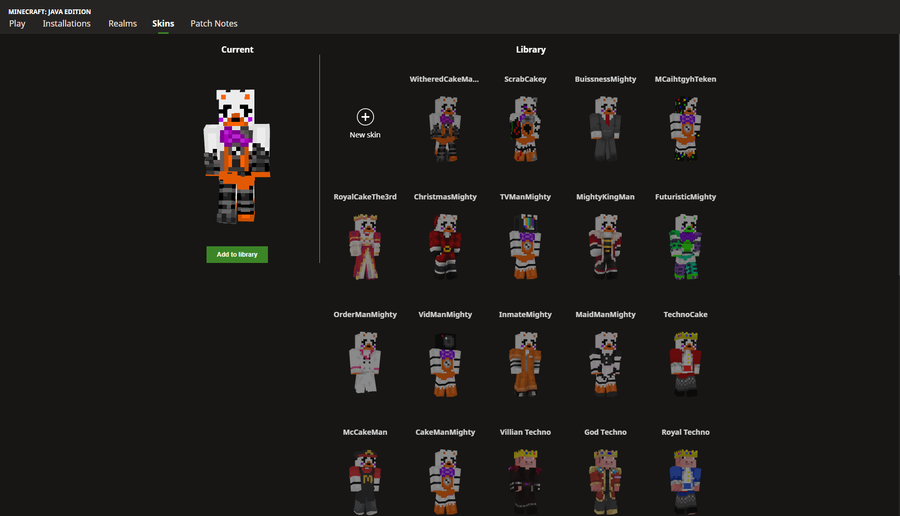Image resolution: width=900 pixels, height=516 pixels.
Task: Click the FuturisticMighty name label
Action: (685, 197)
